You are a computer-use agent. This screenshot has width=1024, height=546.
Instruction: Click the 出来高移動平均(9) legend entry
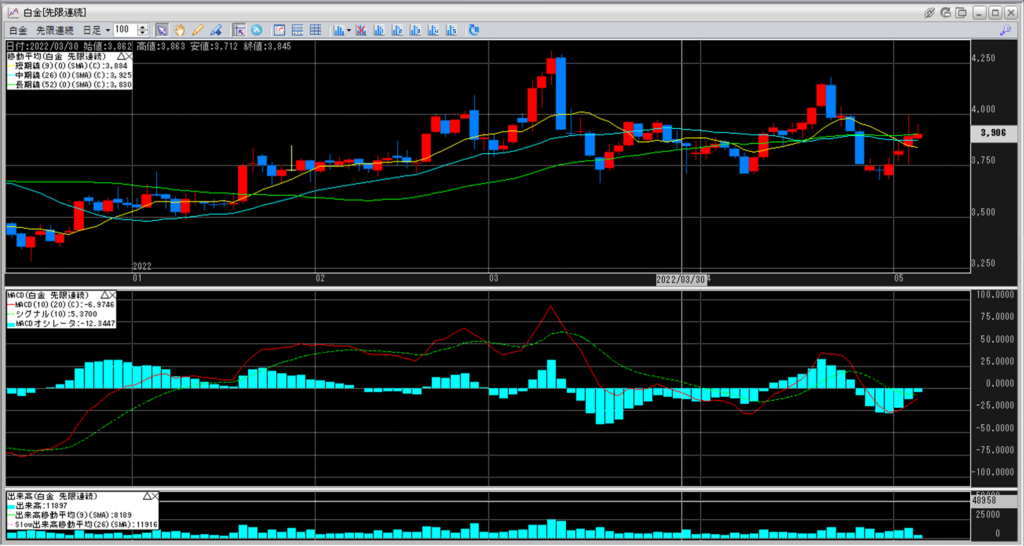(71, 515)
